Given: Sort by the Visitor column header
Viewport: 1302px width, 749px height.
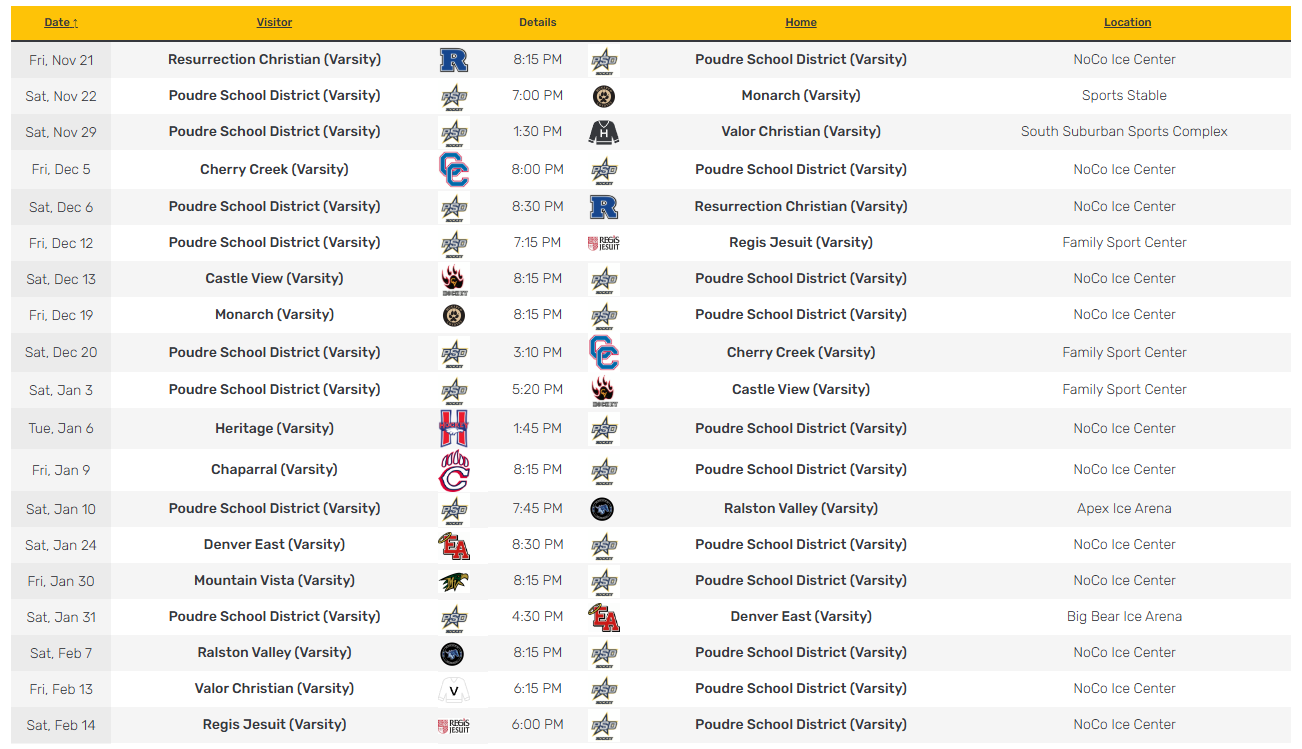Looking at the screenshot, I should pos(274,22).
